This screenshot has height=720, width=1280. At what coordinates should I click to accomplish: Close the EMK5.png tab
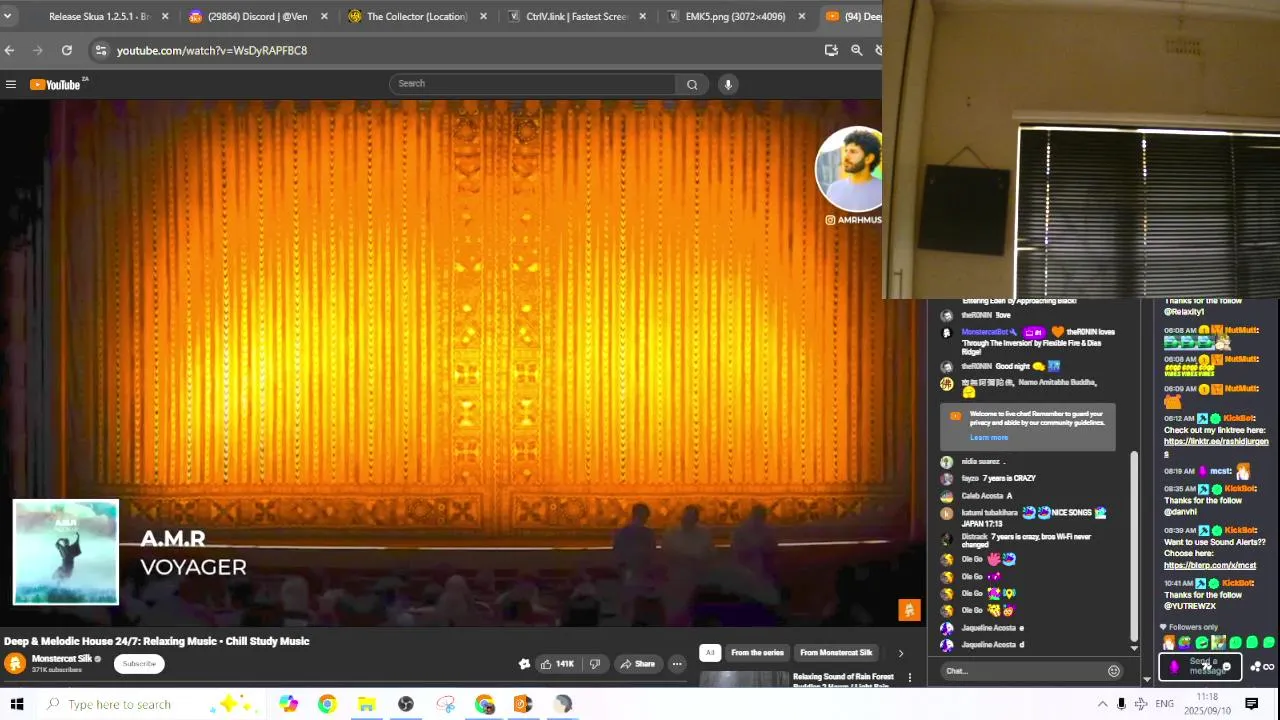tap(801, 16)
